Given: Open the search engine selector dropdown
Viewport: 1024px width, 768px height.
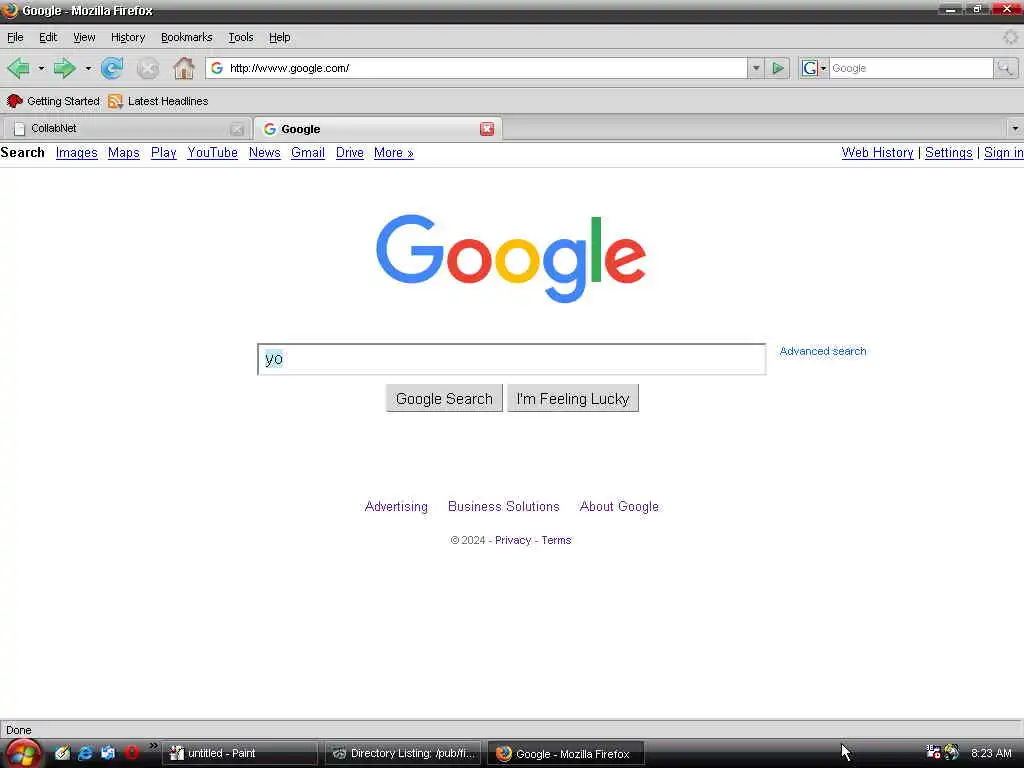Looking at the screenshot, I should click(x=814, y=68).
